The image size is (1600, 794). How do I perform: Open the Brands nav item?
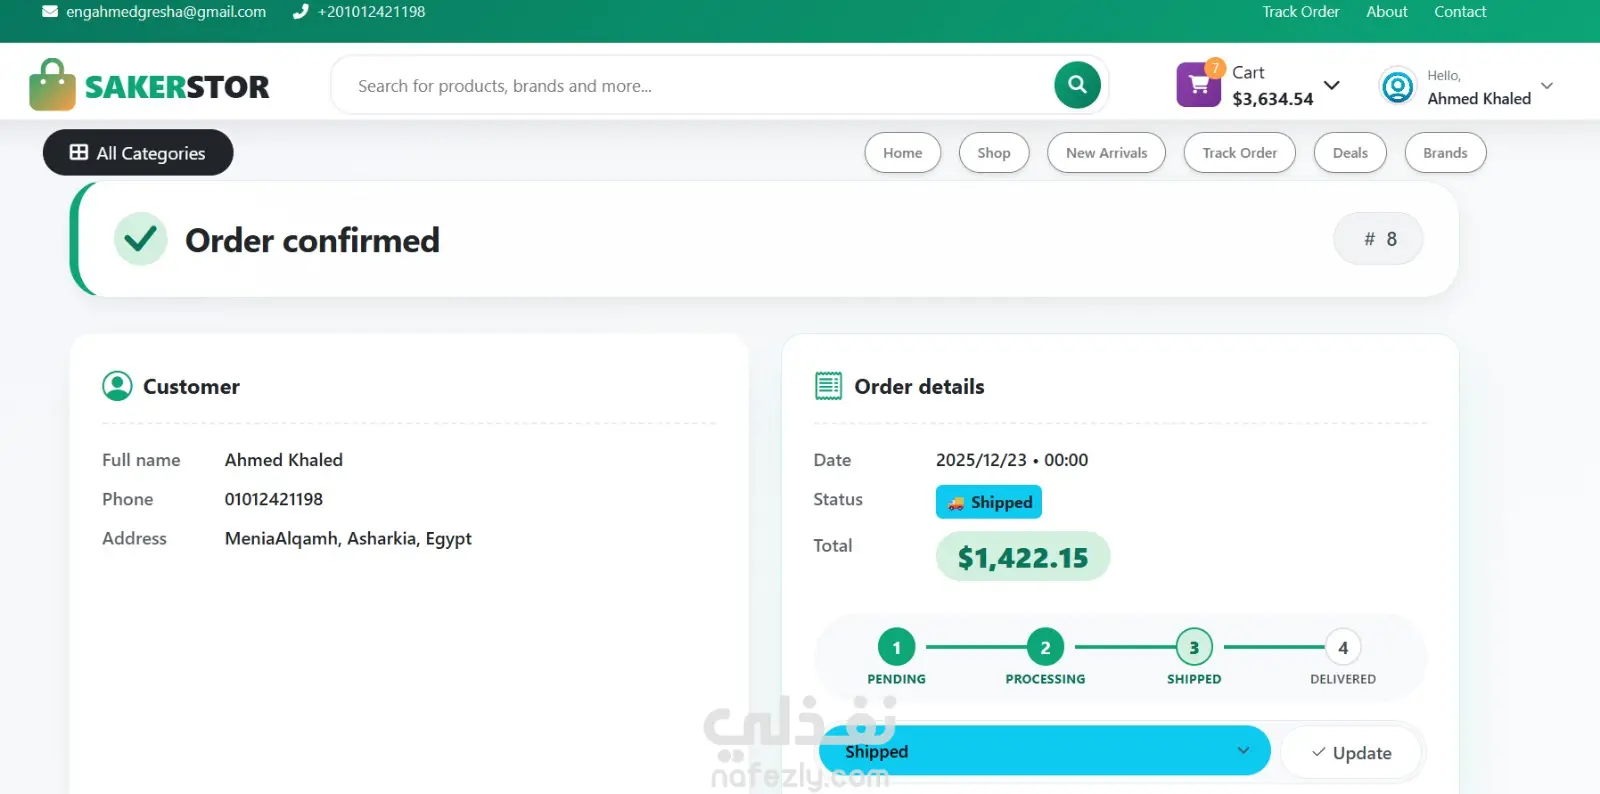(x=1445, y=153)
